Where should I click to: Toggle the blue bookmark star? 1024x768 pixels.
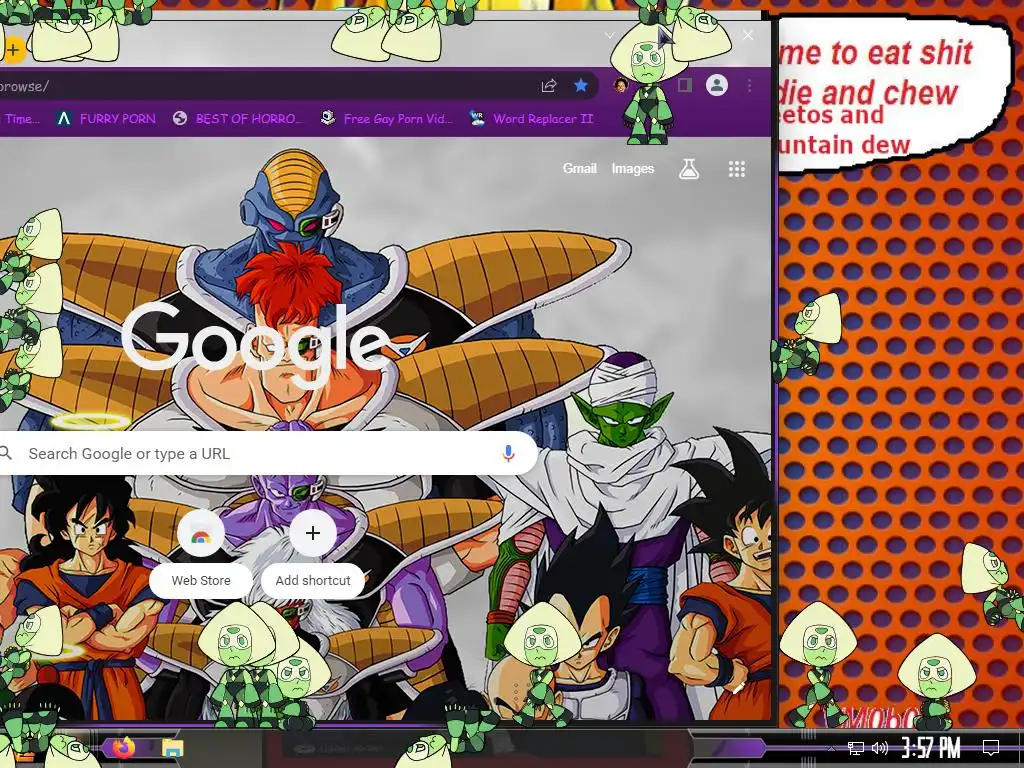click(x=581, y=86)
